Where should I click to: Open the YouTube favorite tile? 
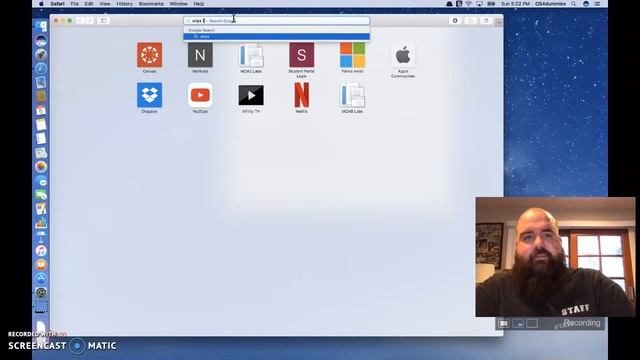(200, 95)
